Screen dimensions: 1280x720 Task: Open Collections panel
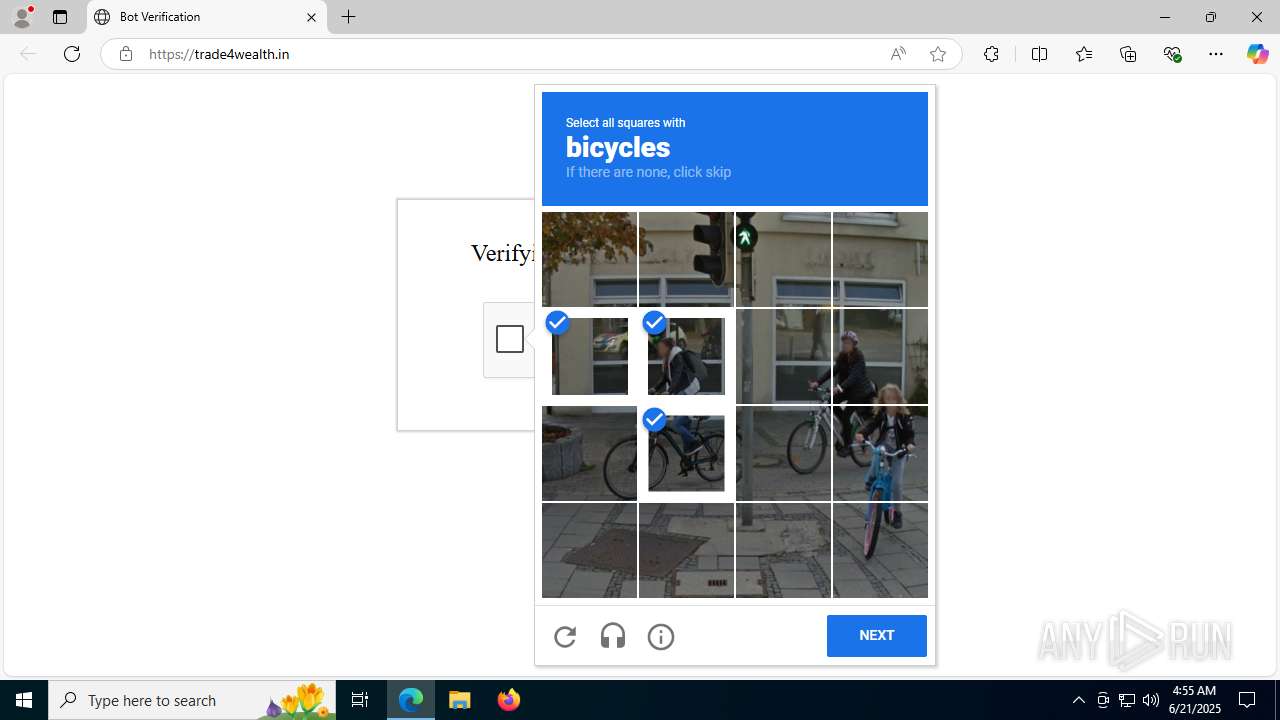(1128, 54)
